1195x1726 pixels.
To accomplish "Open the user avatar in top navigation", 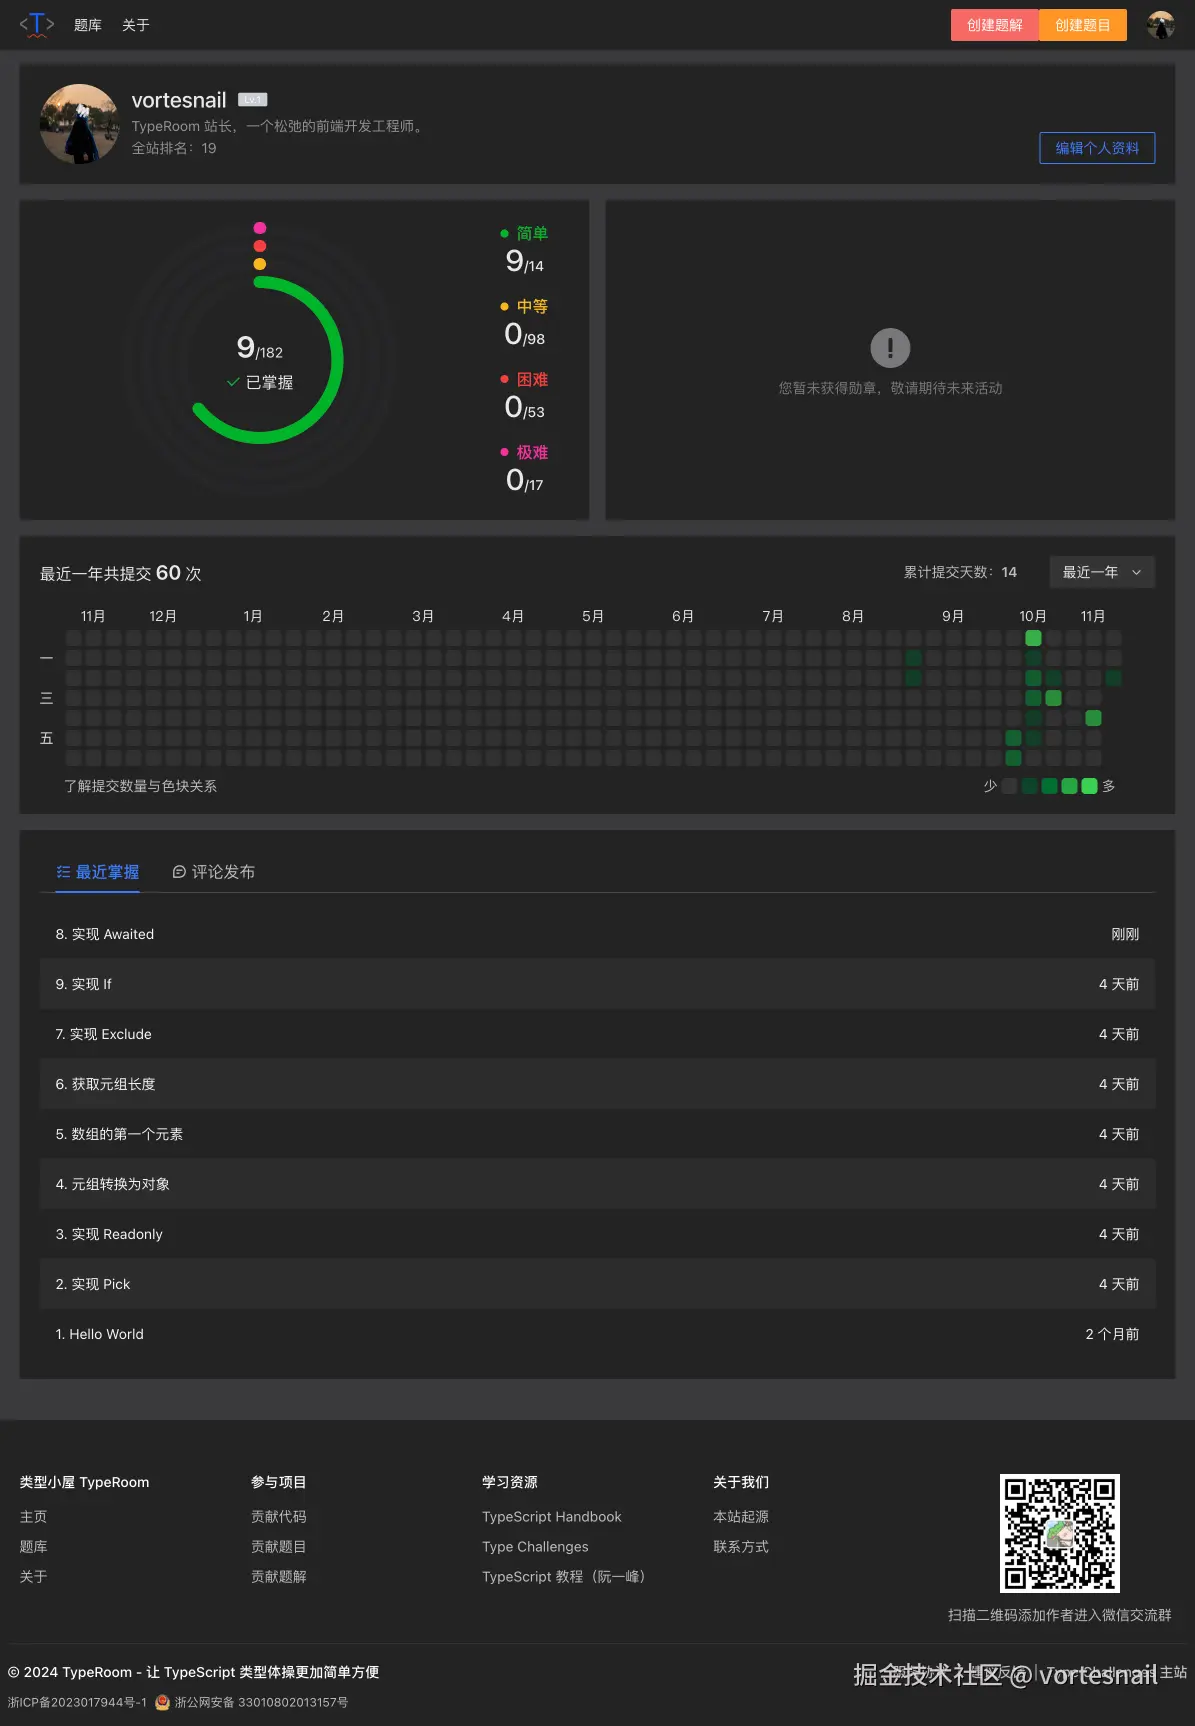I will [x=1160, y=25].
